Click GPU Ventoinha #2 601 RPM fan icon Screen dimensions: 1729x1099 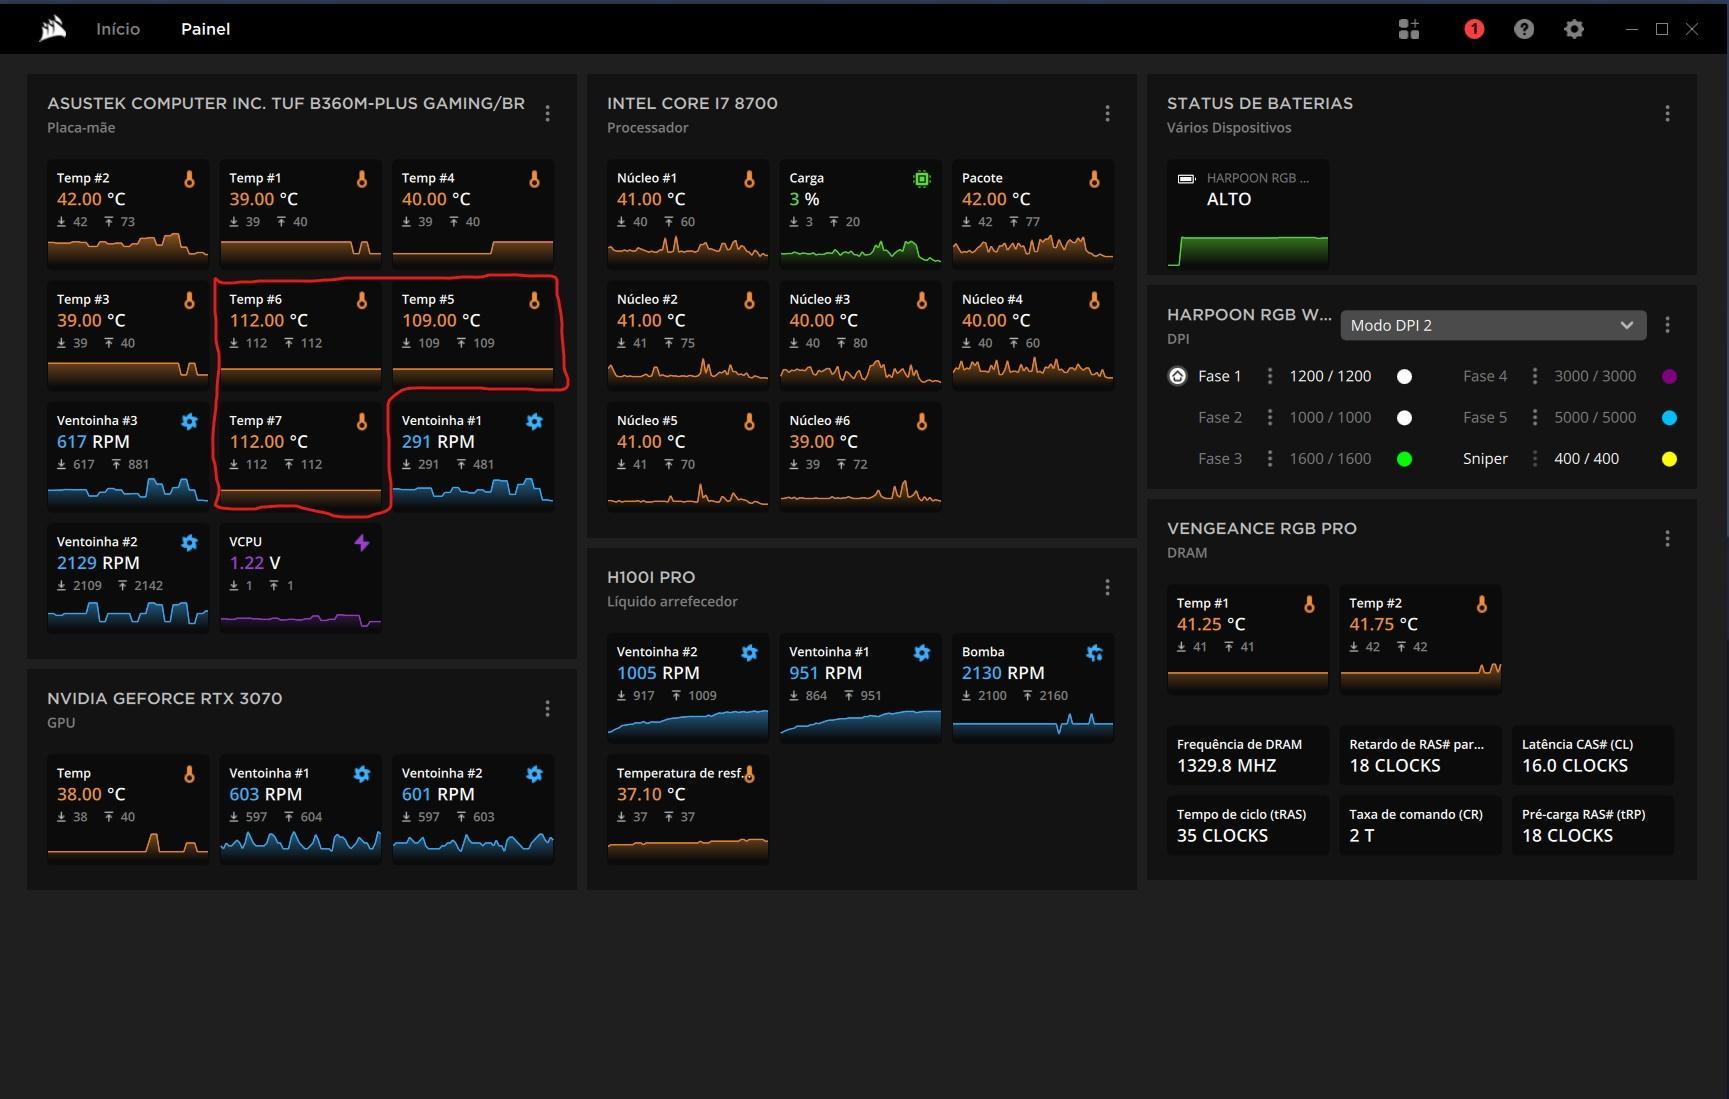click(534, 774)
